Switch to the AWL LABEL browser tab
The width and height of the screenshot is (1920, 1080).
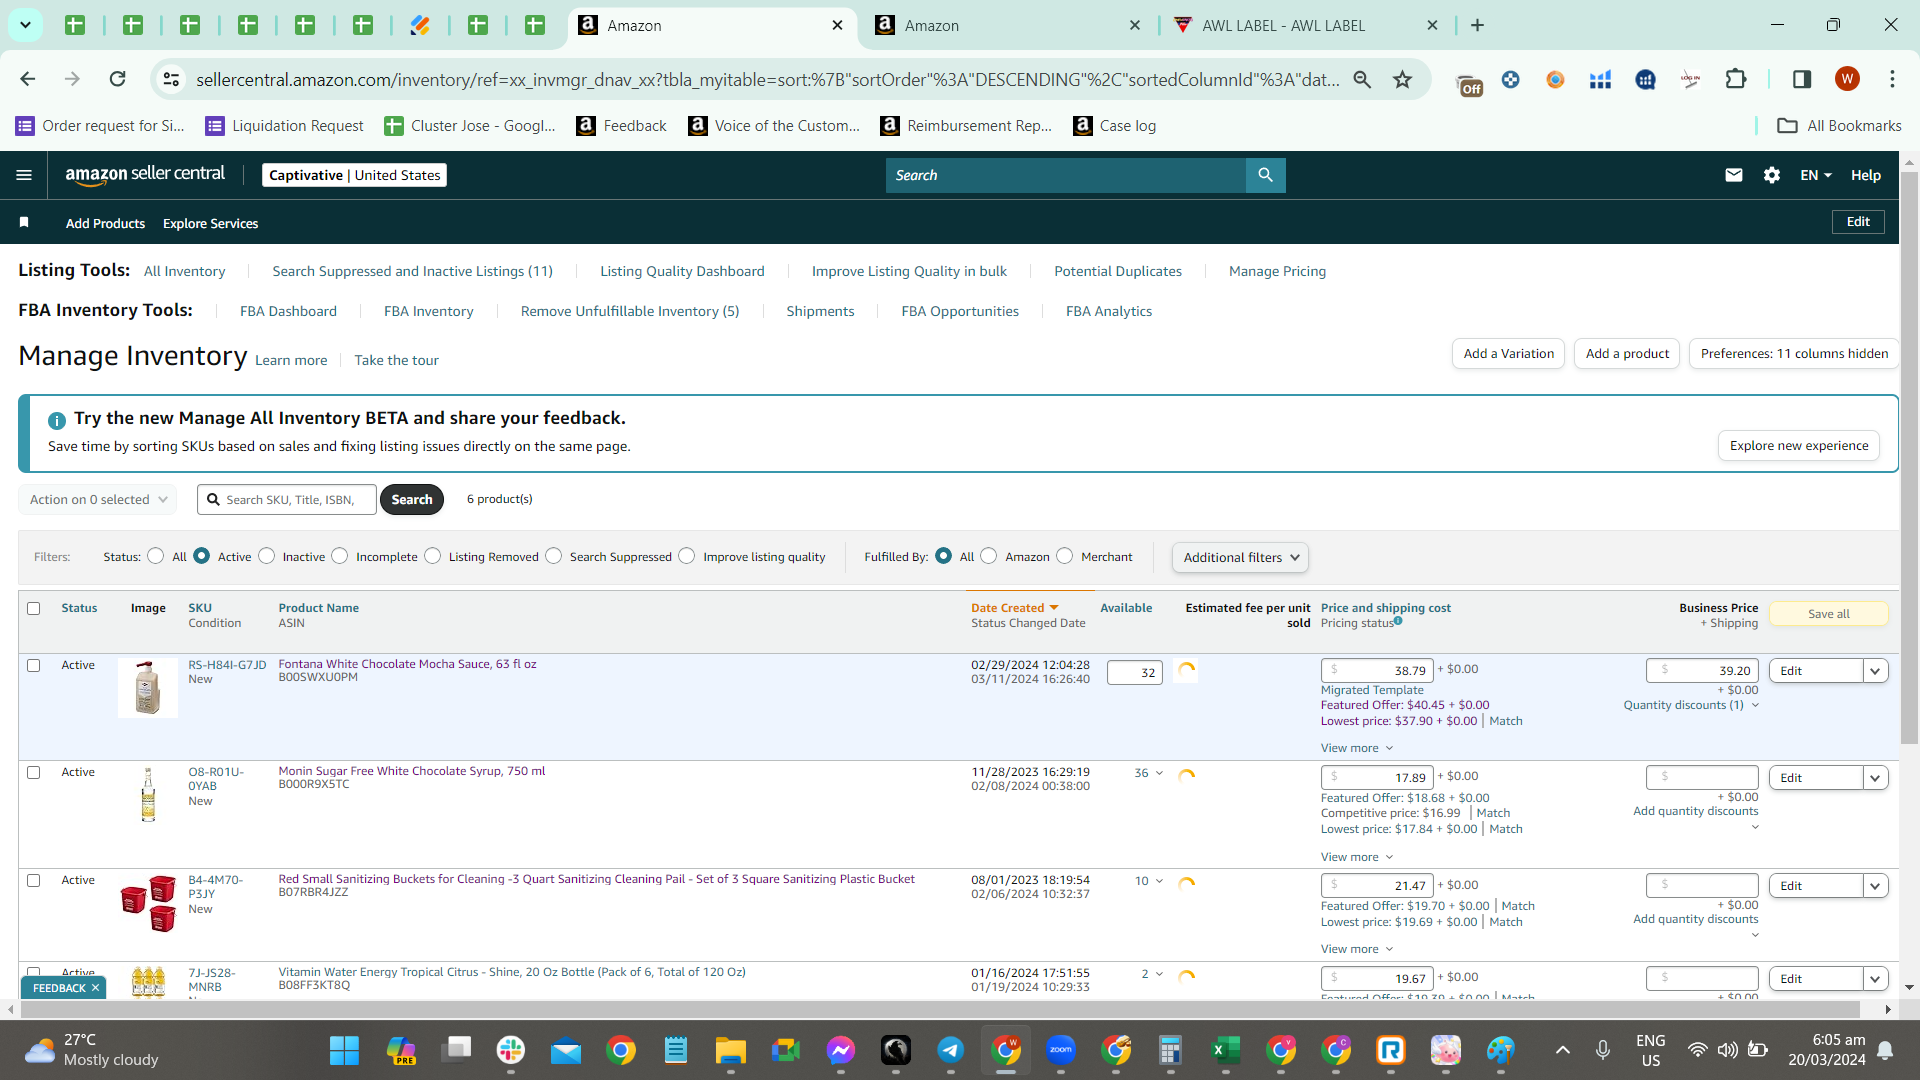(x=1305, y=25)
